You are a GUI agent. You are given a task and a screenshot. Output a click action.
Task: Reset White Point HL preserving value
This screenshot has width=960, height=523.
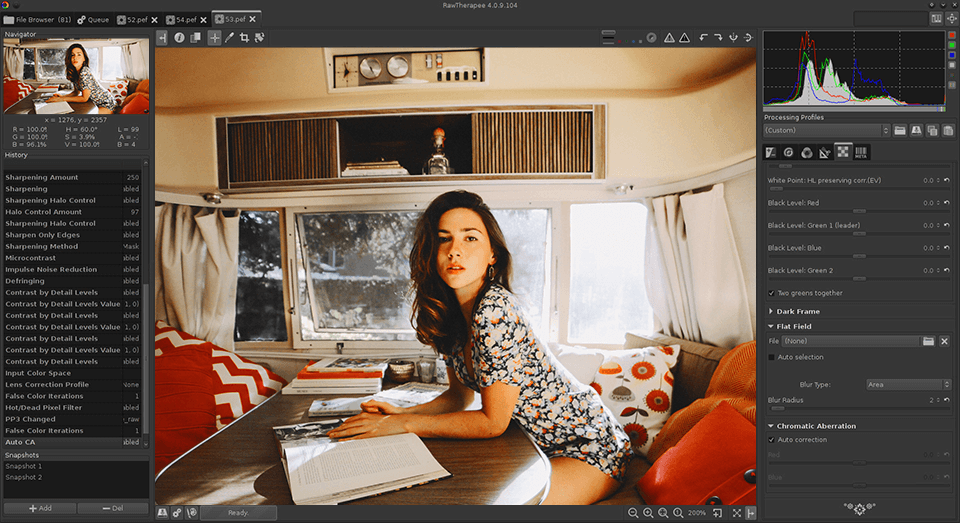pos(947,180)
